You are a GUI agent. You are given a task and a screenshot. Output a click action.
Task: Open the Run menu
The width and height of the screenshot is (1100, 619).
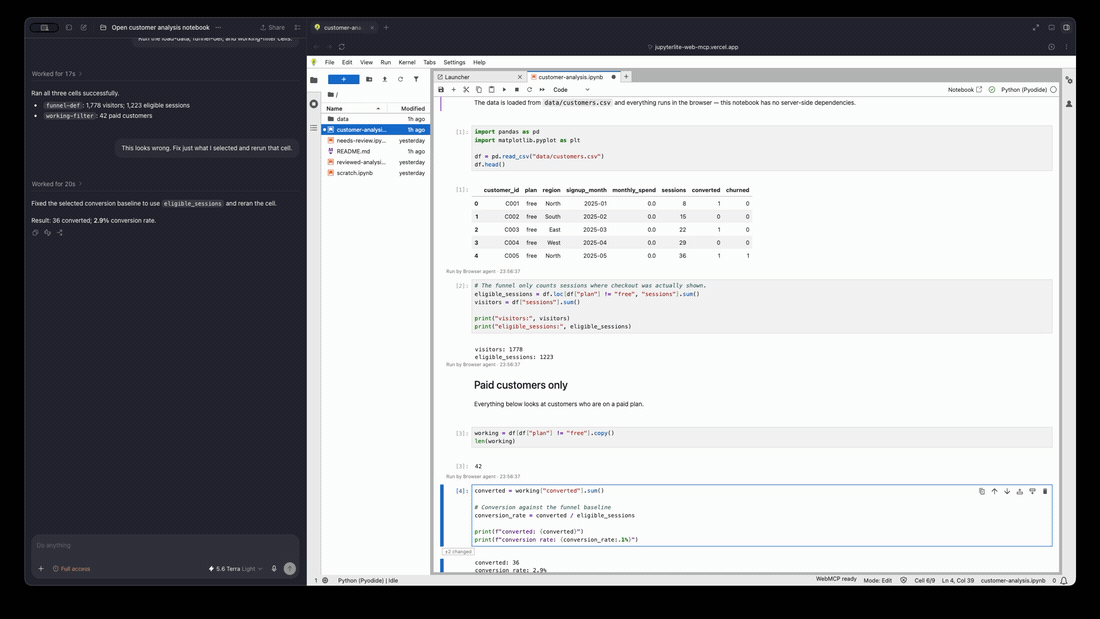click(x=386, y=62)
